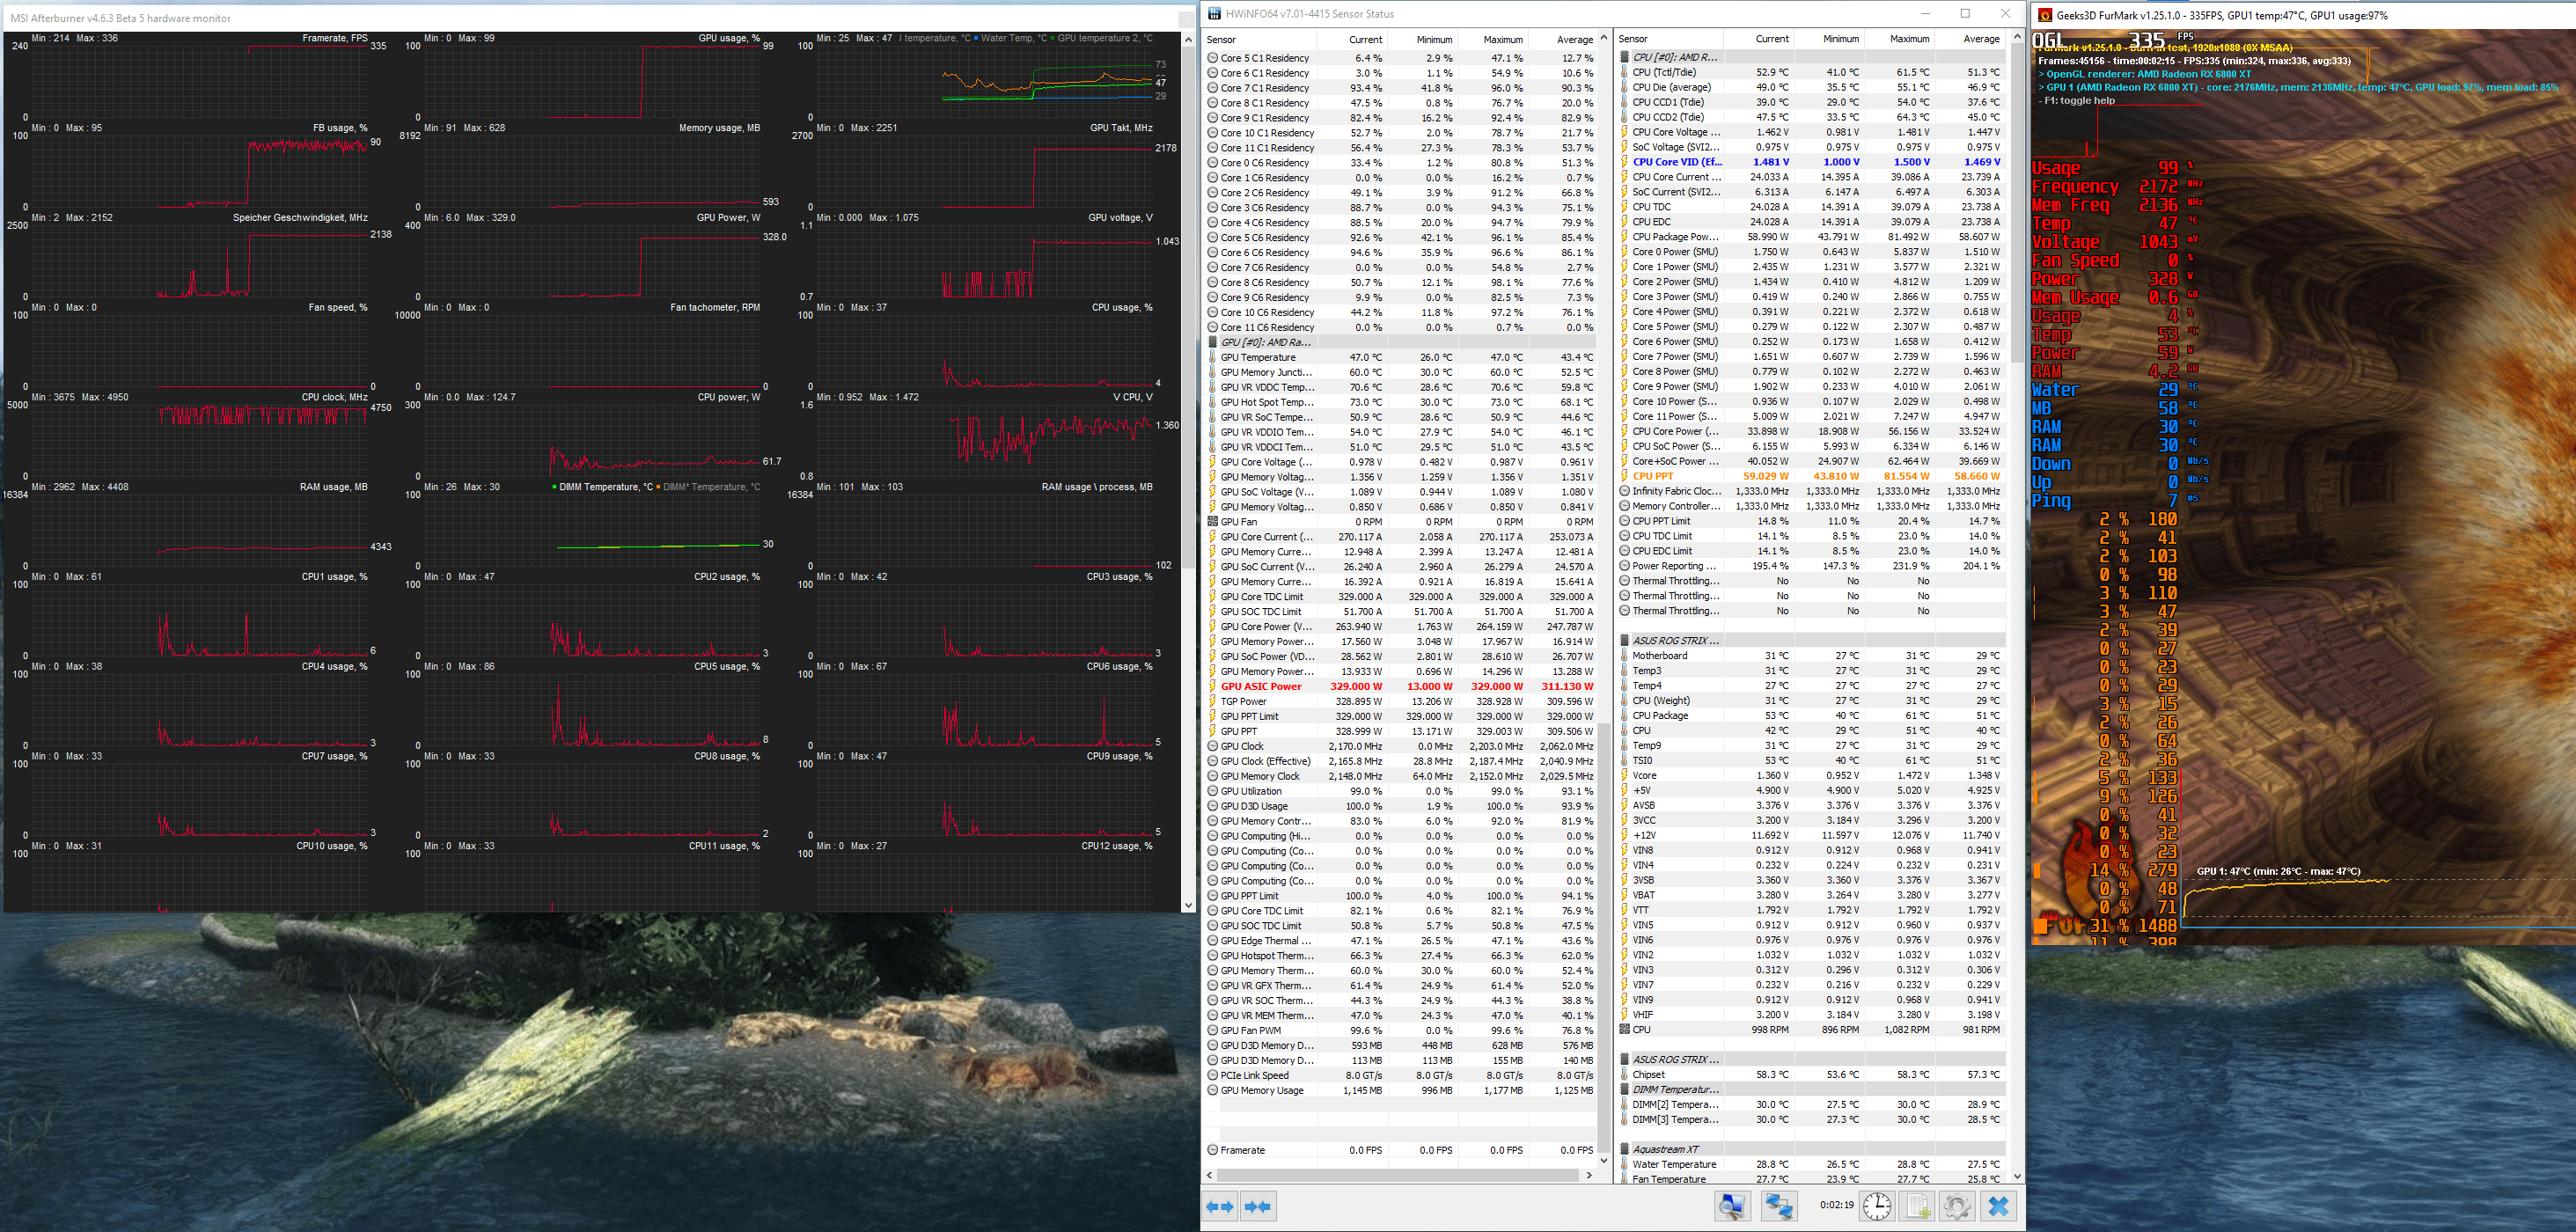
Task: Click HWiNFO right panel scroll up arrow
Action: tap(2017, 39)
